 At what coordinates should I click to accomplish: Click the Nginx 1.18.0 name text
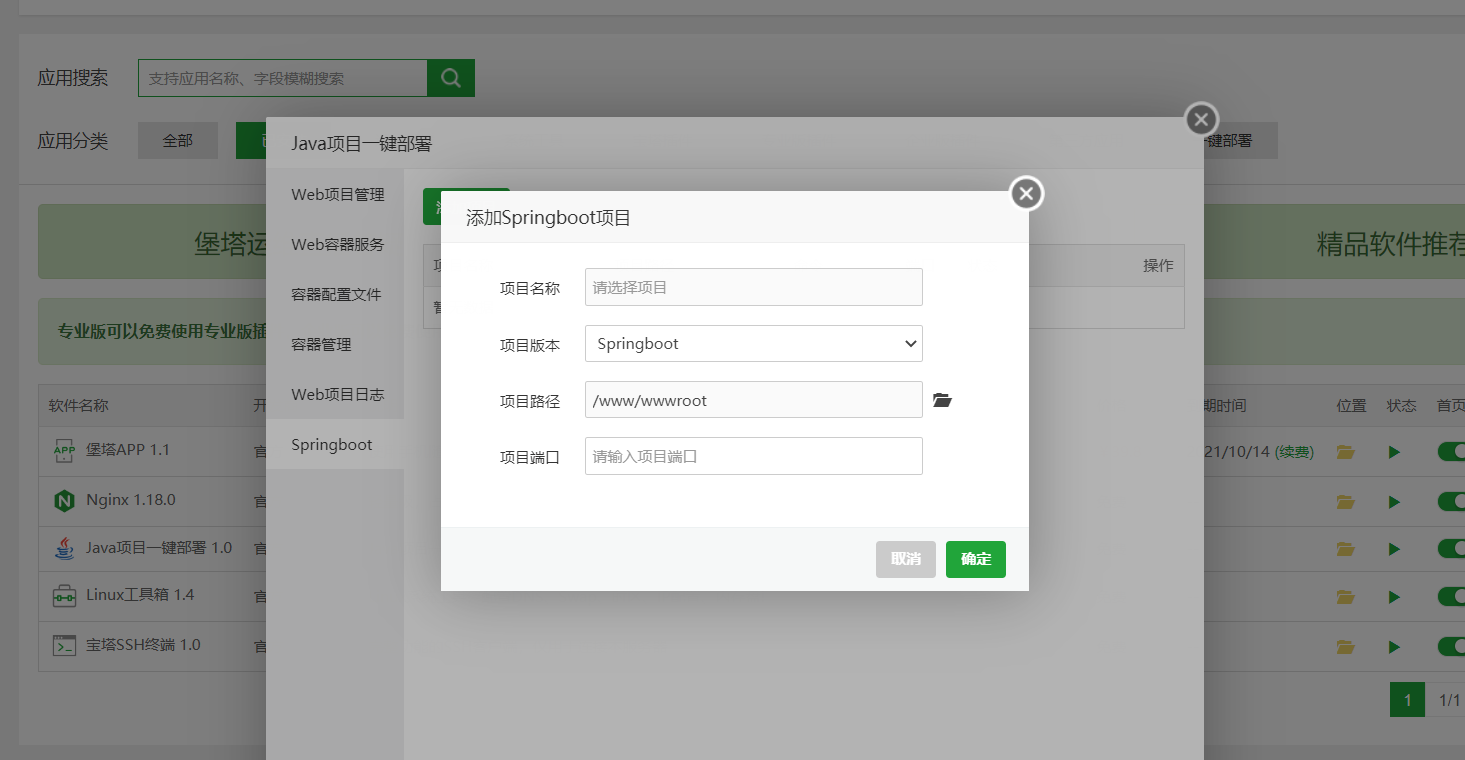(x=131, y=500)
